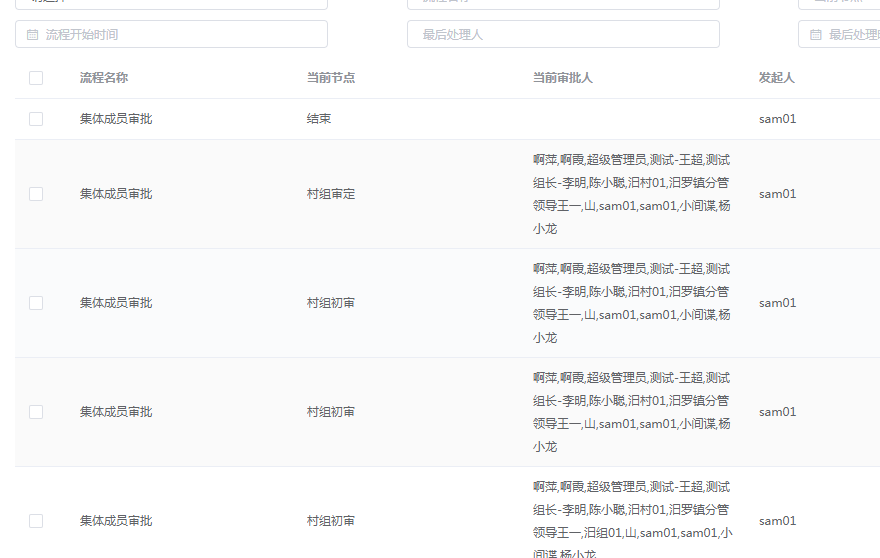Click 集体成员审批 in the 村组审定 row

116,194
